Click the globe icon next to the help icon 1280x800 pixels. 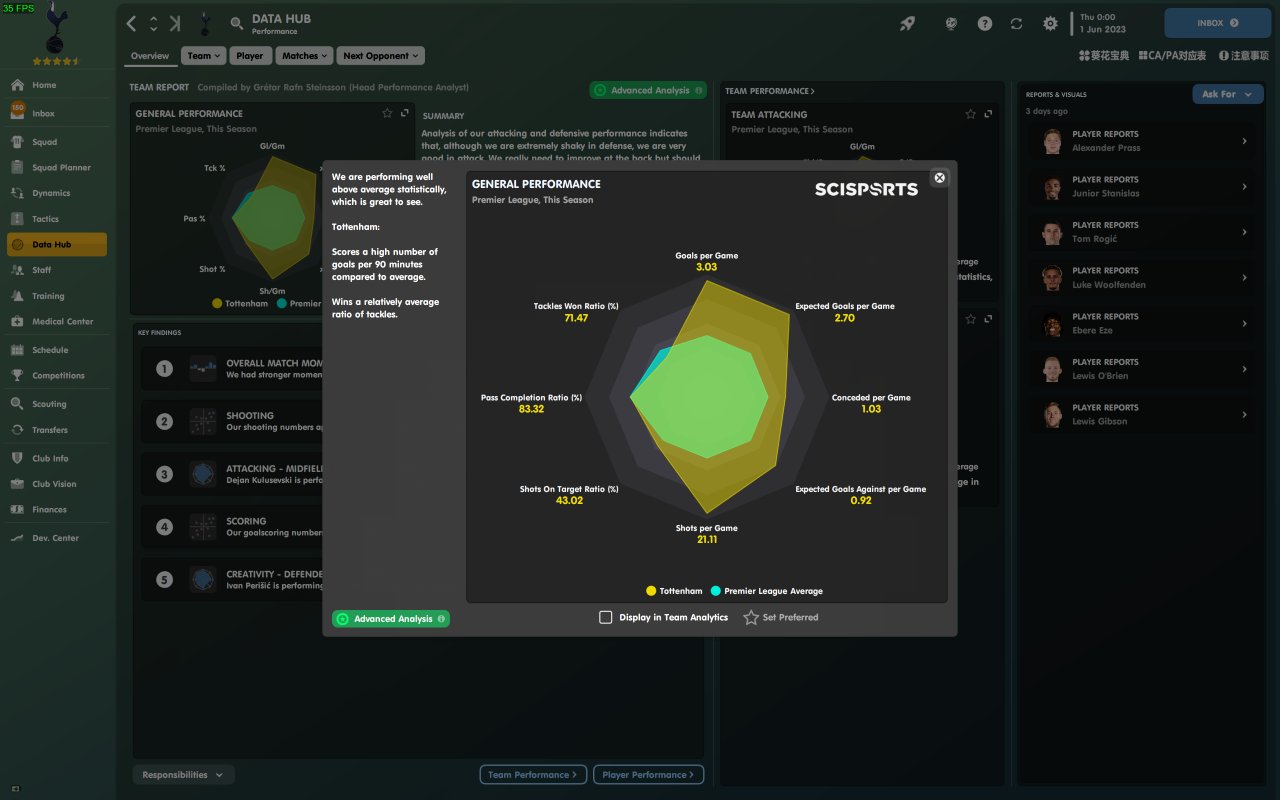(x=951, y=23)
